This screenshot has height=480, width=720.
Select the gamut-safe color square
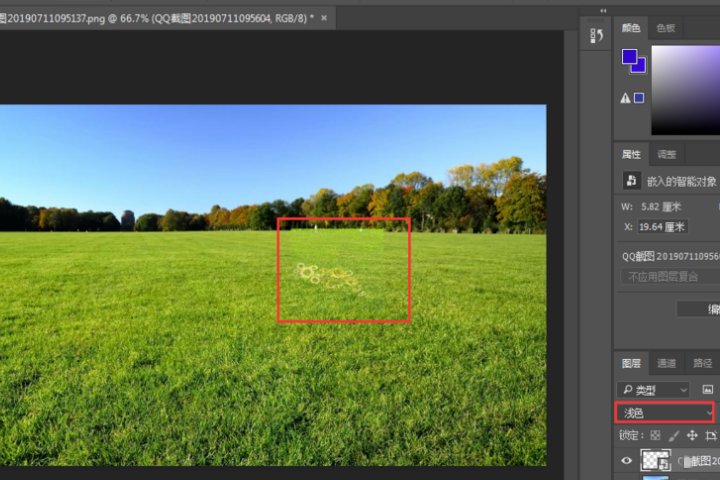tap(639, 98)
